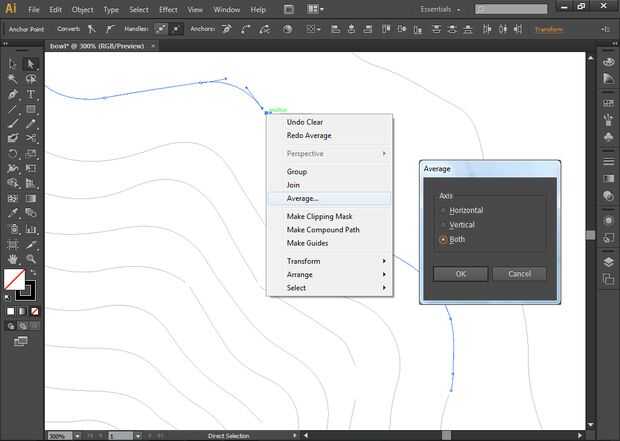Choose the Vertical axis option
This screenshot has width=620, height=441.
click(461, 225)
